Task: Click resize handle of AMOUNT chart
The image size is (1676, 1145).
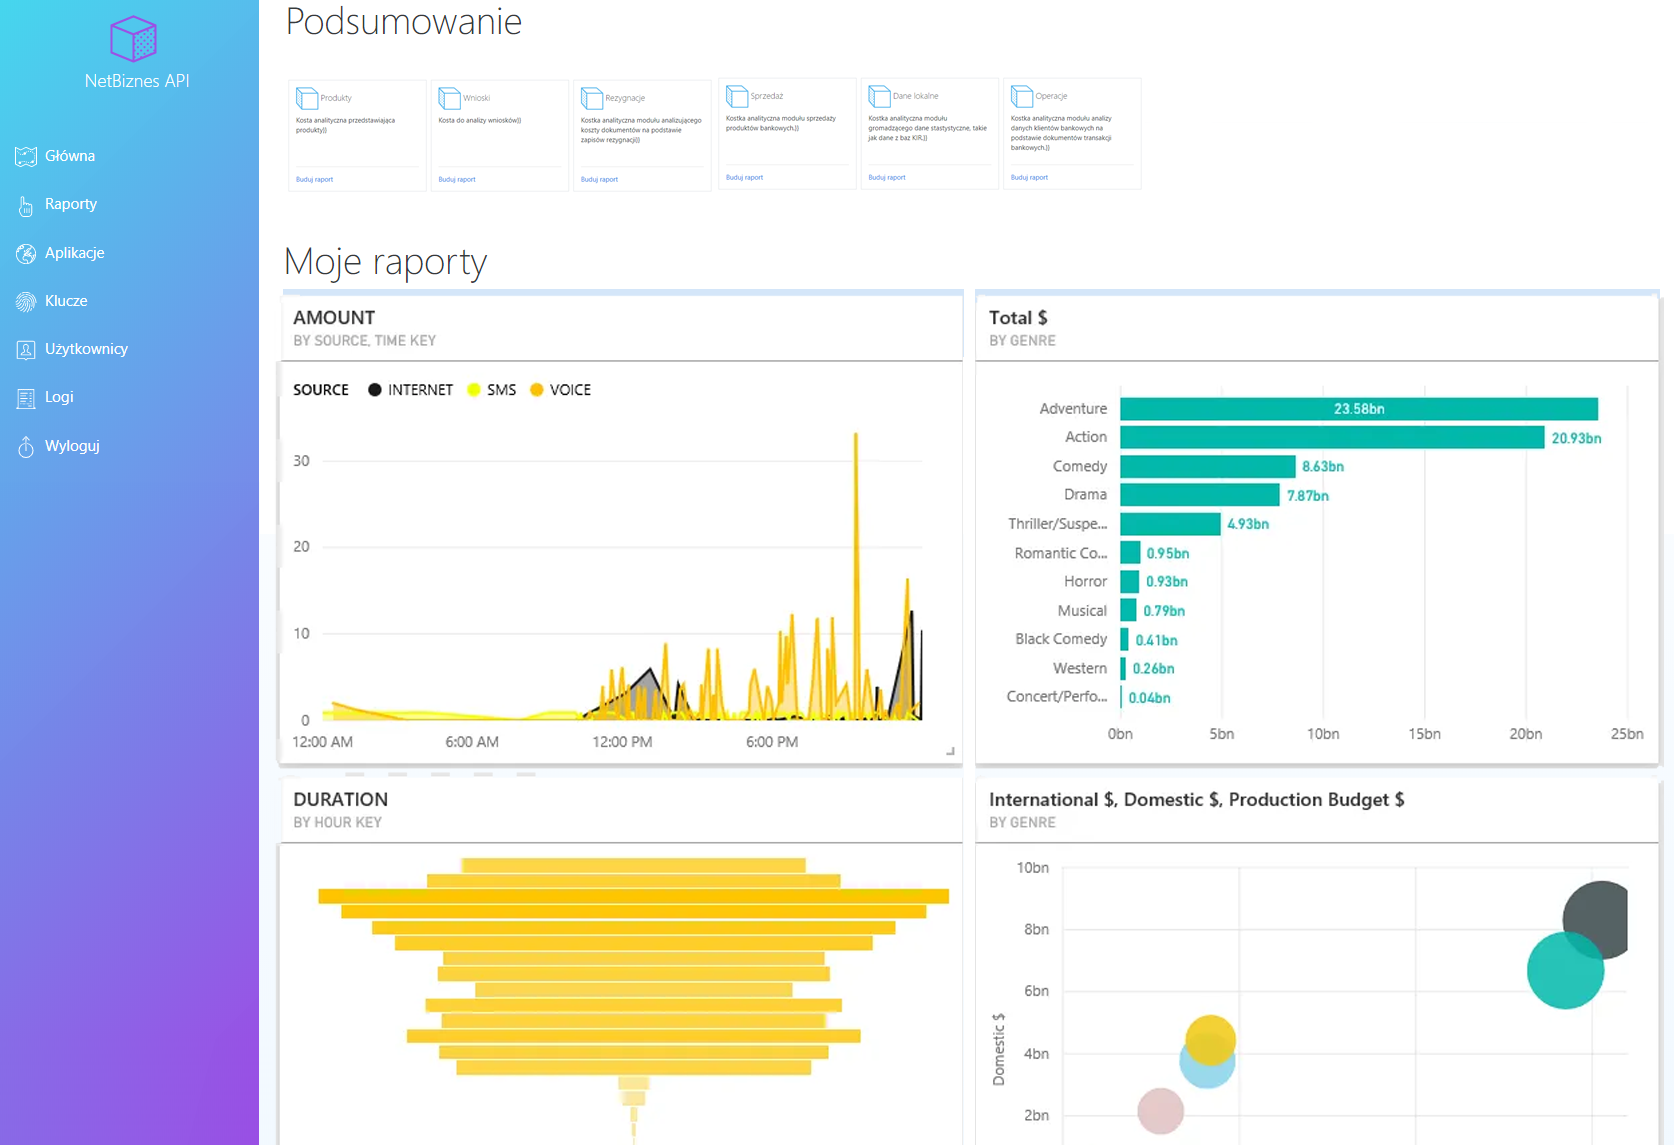Action: click(x=950, y=751)
